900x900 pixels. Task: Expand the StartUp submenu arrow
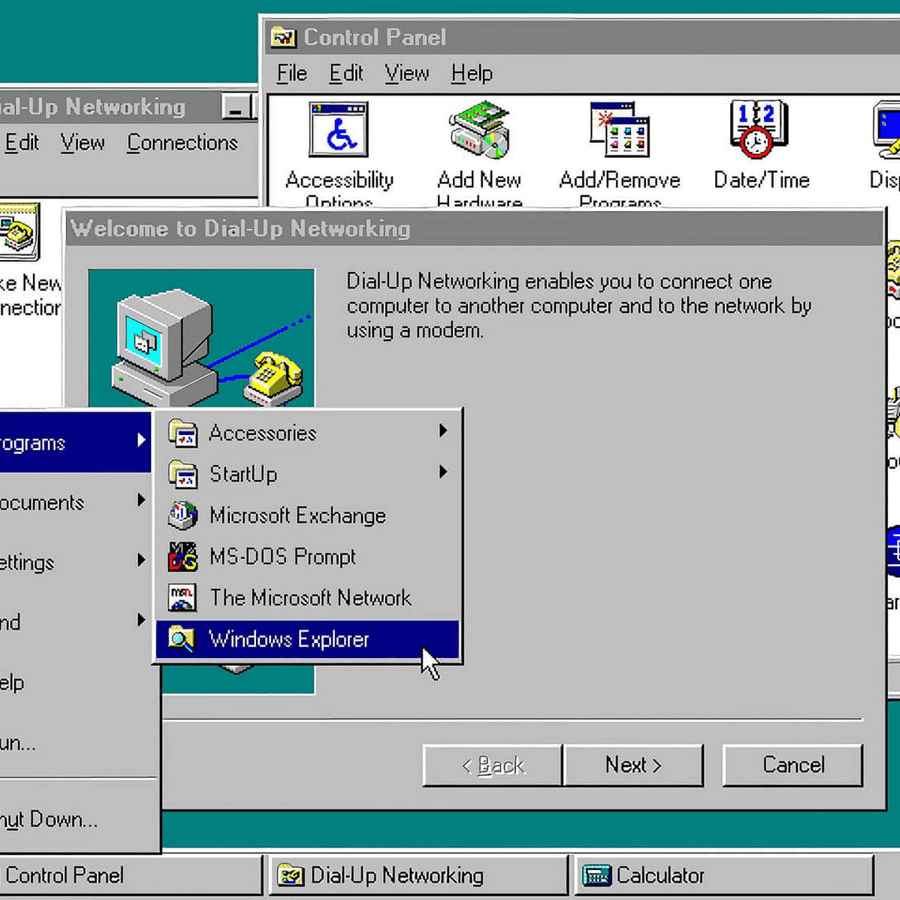pyautogui.click(x=442, y=473)
